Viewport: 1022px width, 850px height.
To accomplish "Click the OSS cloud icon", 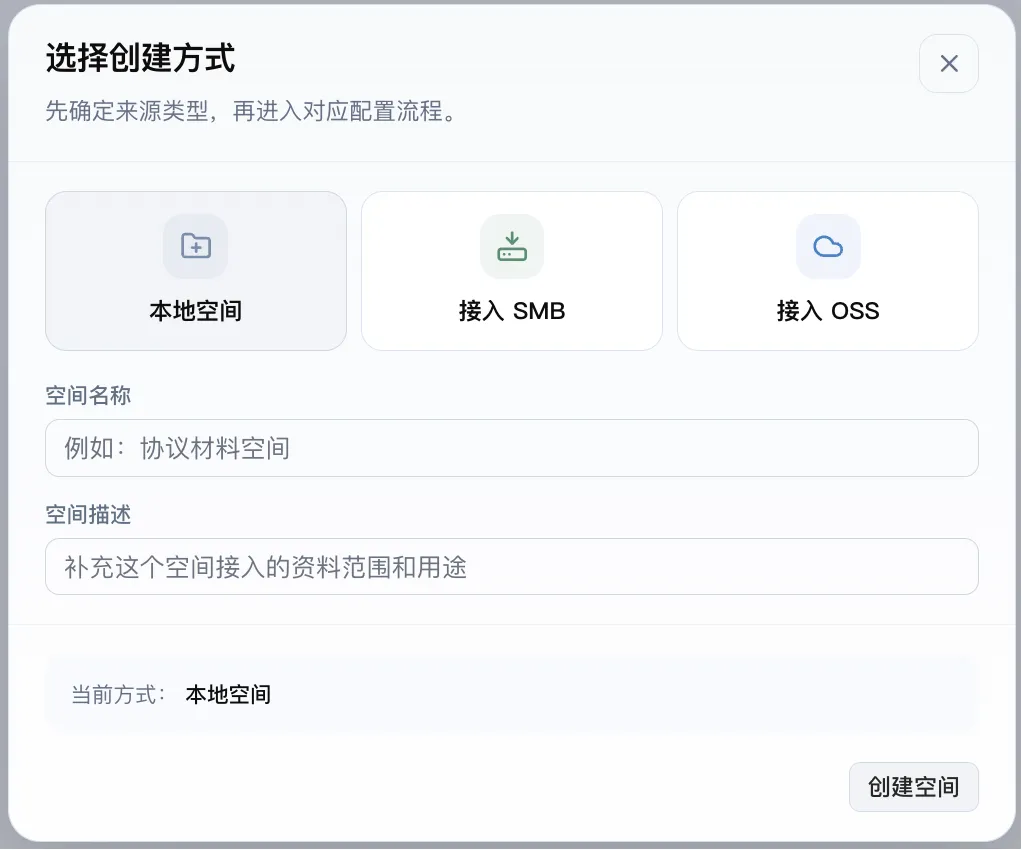I will coord(828,246).
